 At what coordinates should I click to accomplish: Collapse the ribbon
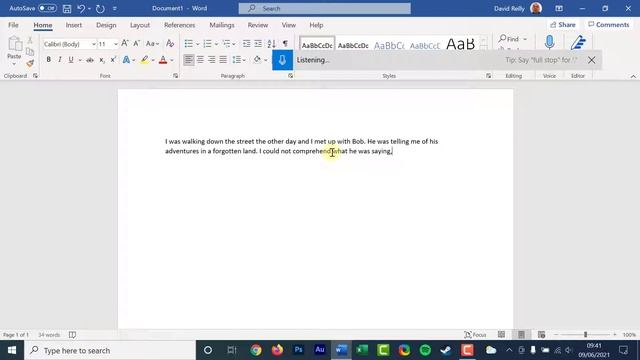click(x=633, y=76)
